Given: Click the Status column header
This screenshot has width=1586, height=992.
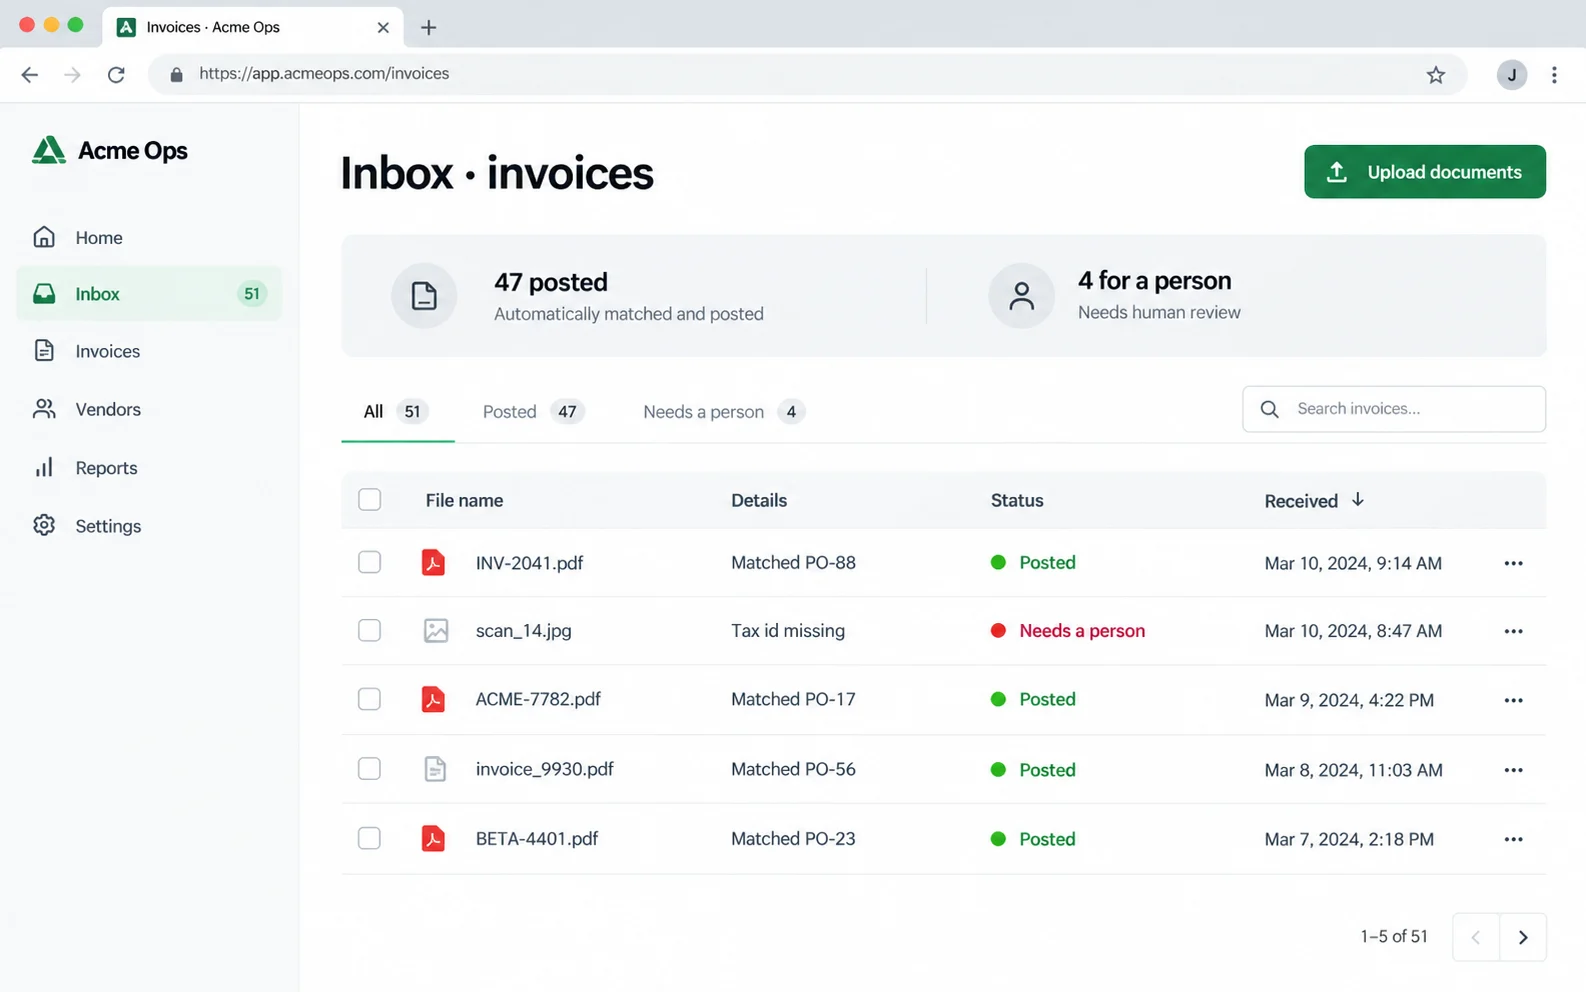Looking at the screenshot, I should pyautogui.click(x=1017, y=500).
